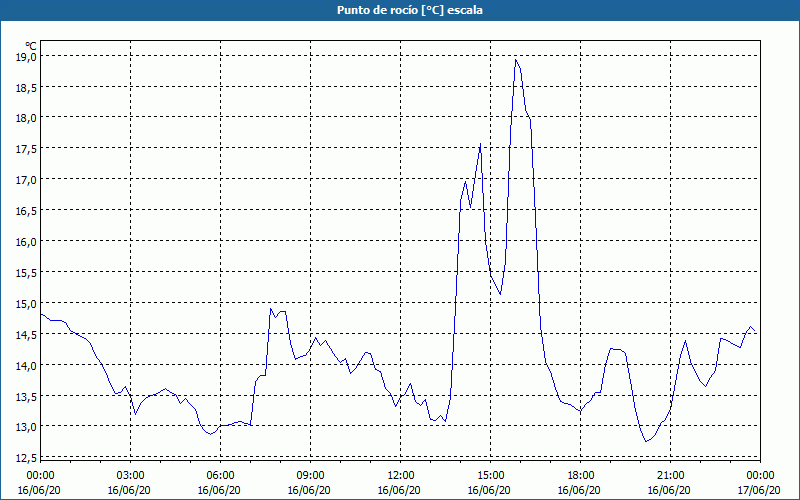
Task: Click the 00:00 time label dated 17/06/20
Action: point(760,476)
